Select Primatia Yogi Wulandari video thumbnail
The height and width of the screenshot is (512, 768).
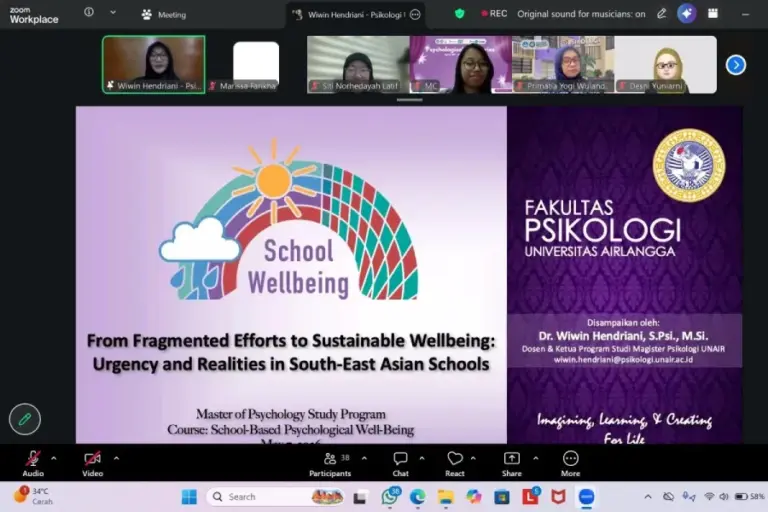(x=563, y=64)
